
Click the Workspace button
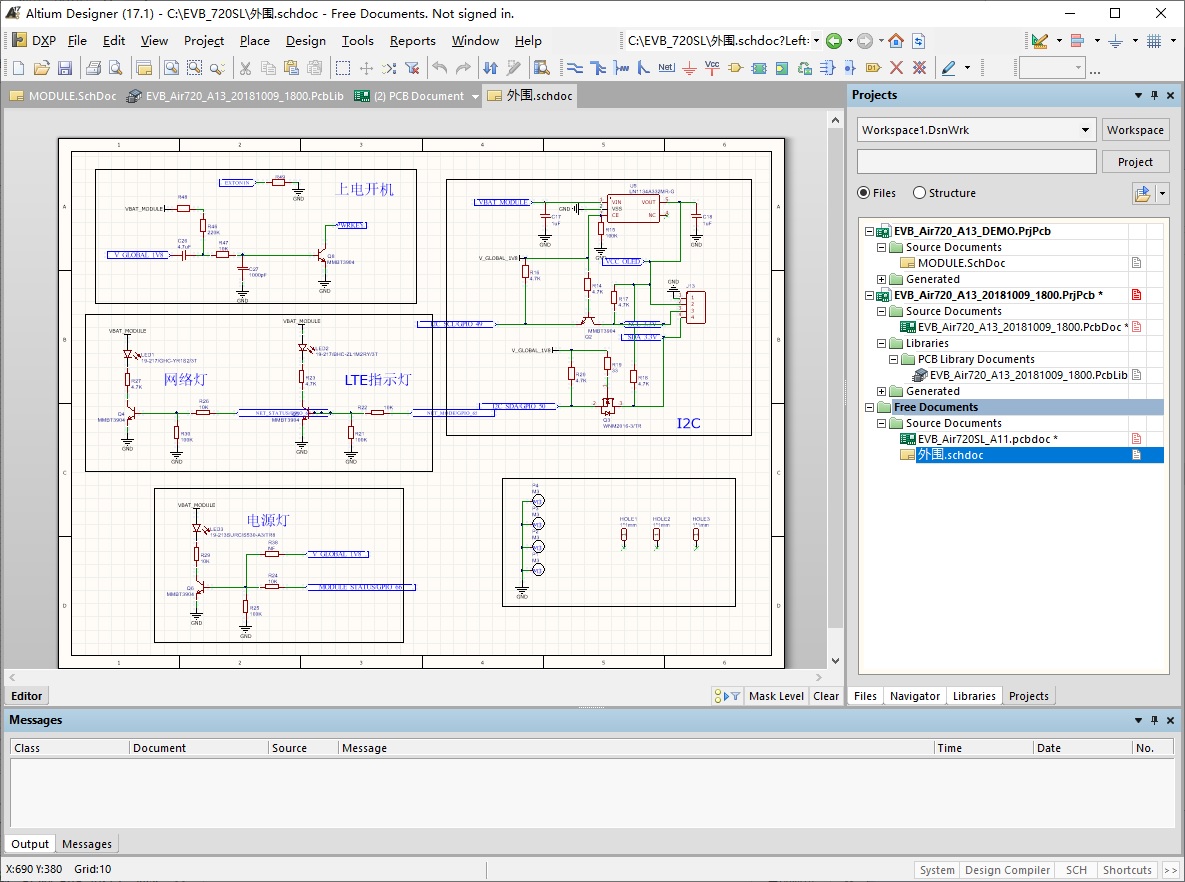[1135, 130]
